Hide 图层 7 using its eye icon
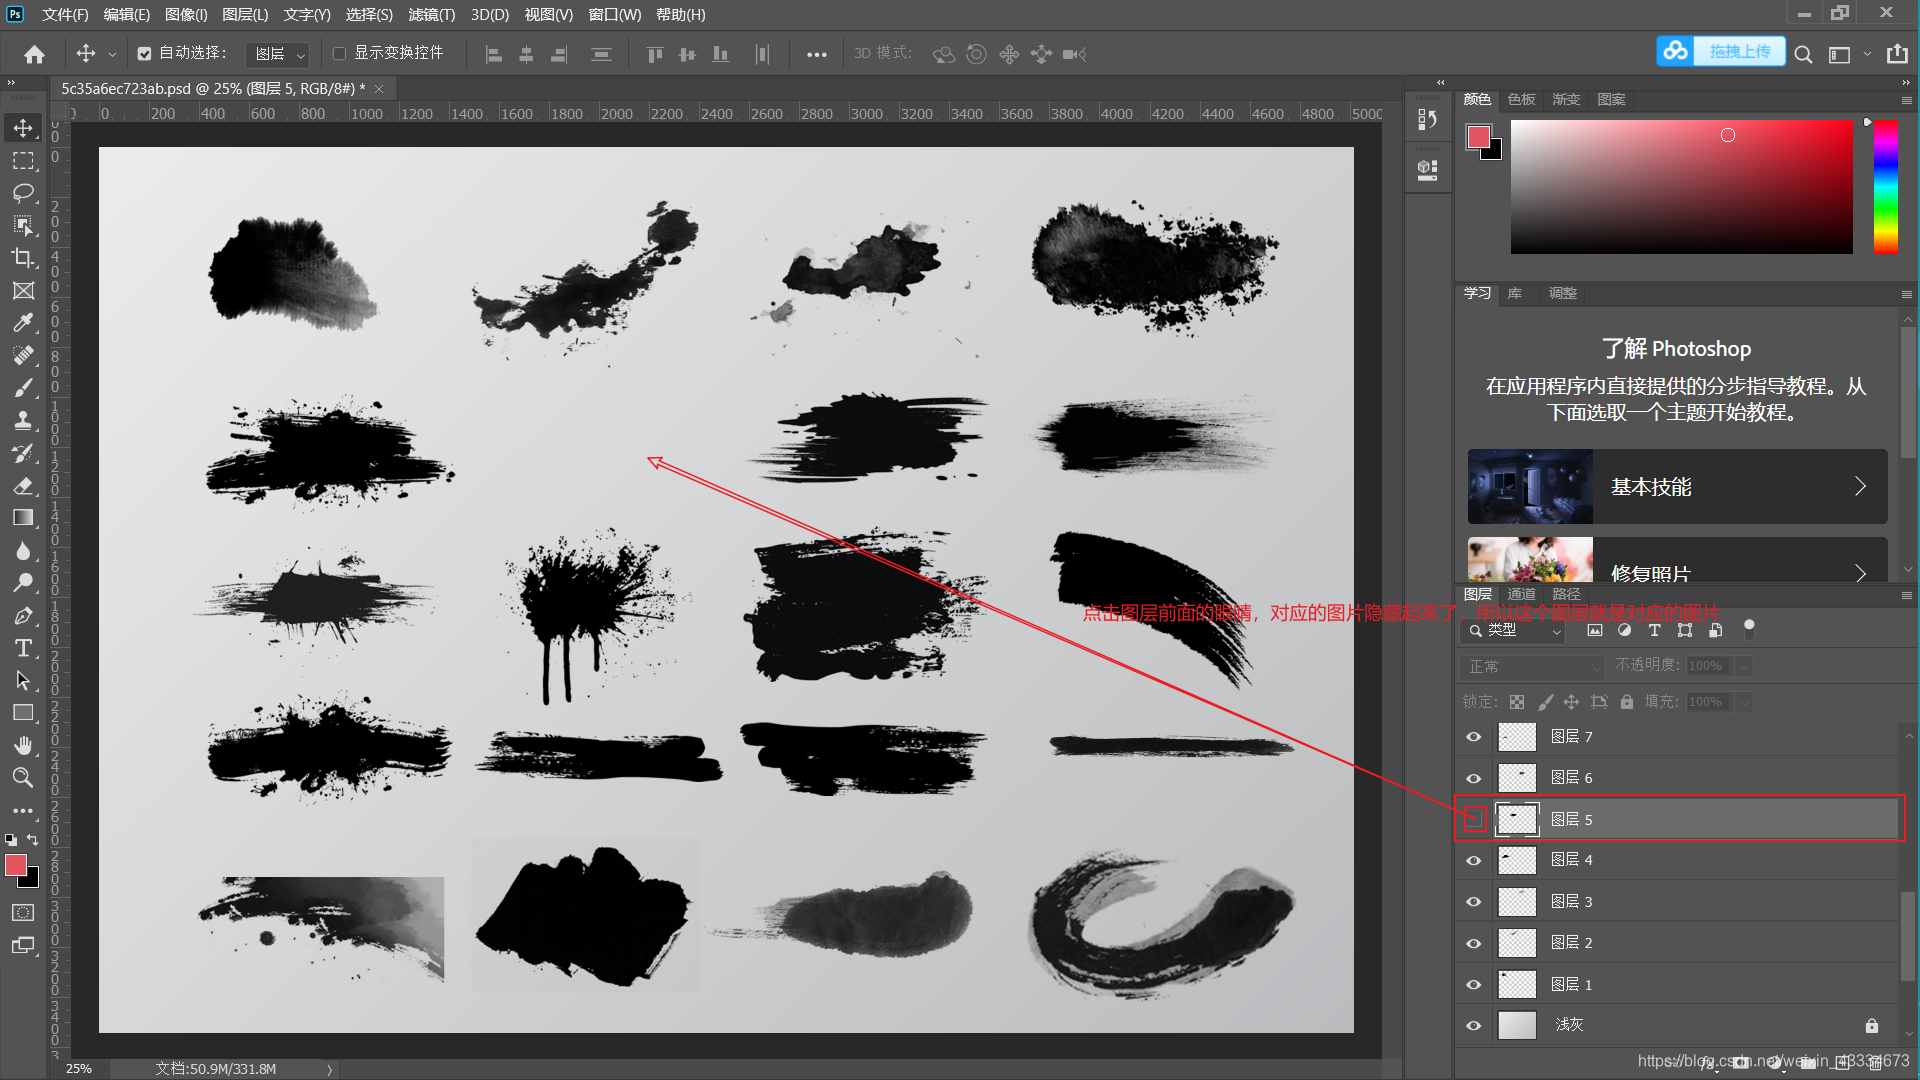Viewport: 1920px width, 1080px height. click(x=1474, y=737)
